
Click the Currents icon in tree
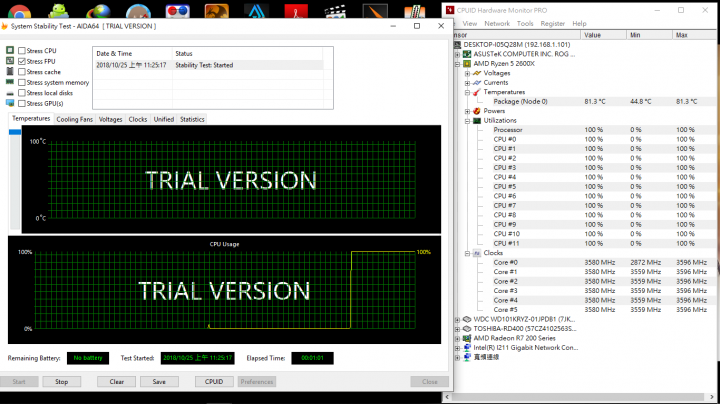click(477, 83)
